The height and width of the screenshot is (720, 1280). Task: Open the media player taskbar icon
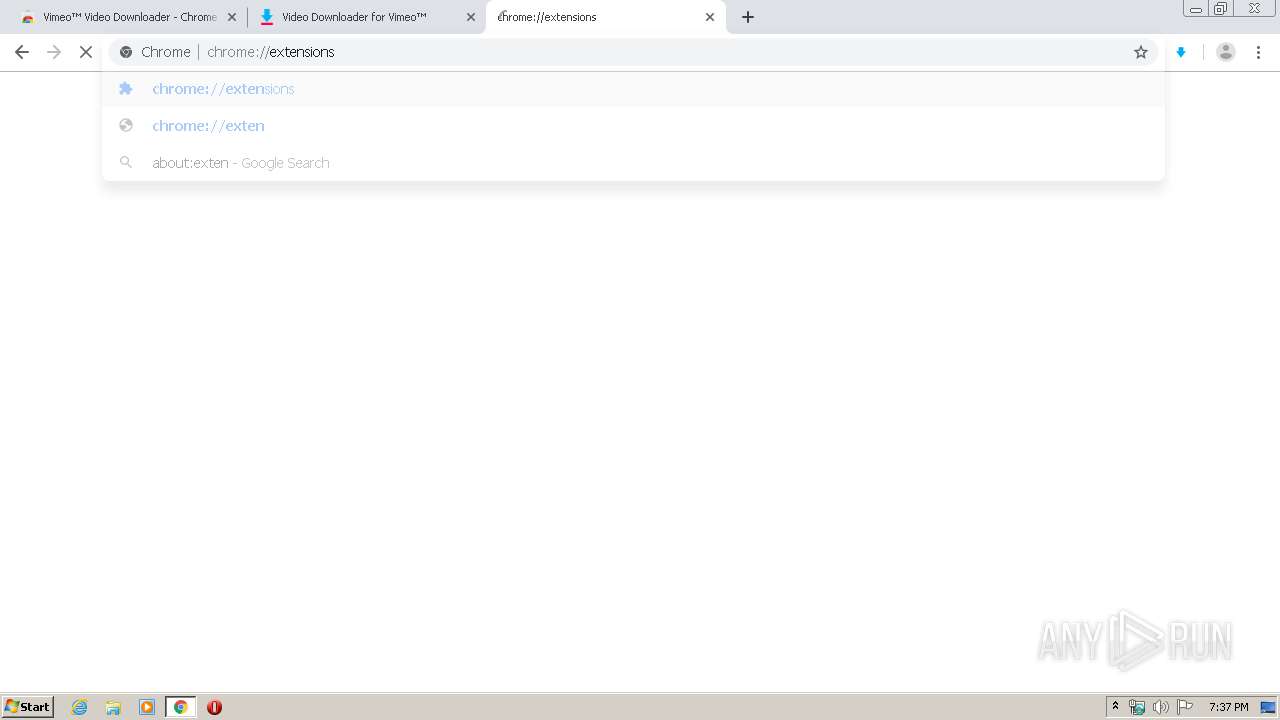(x=147, y=707)
